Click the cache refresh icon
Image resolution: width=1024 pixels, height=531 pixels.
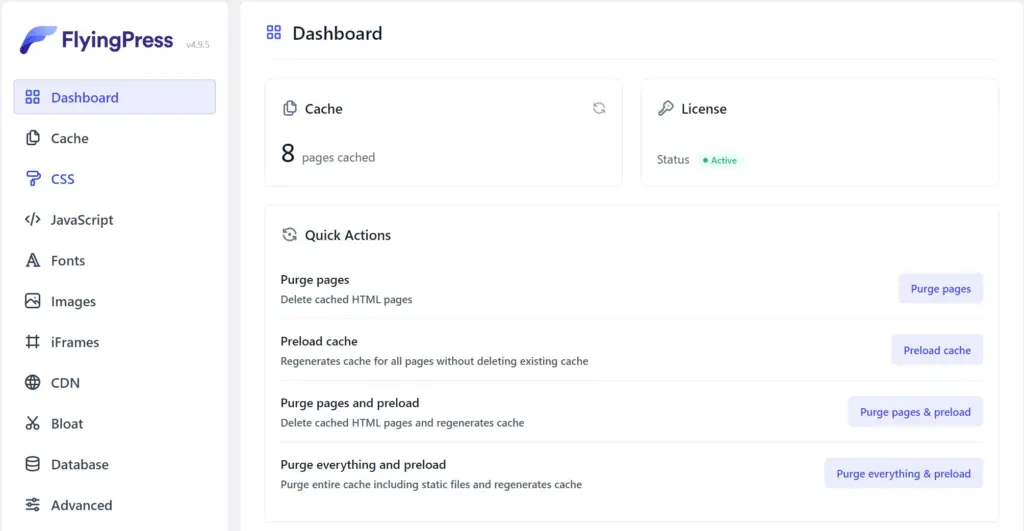[599, 108]
